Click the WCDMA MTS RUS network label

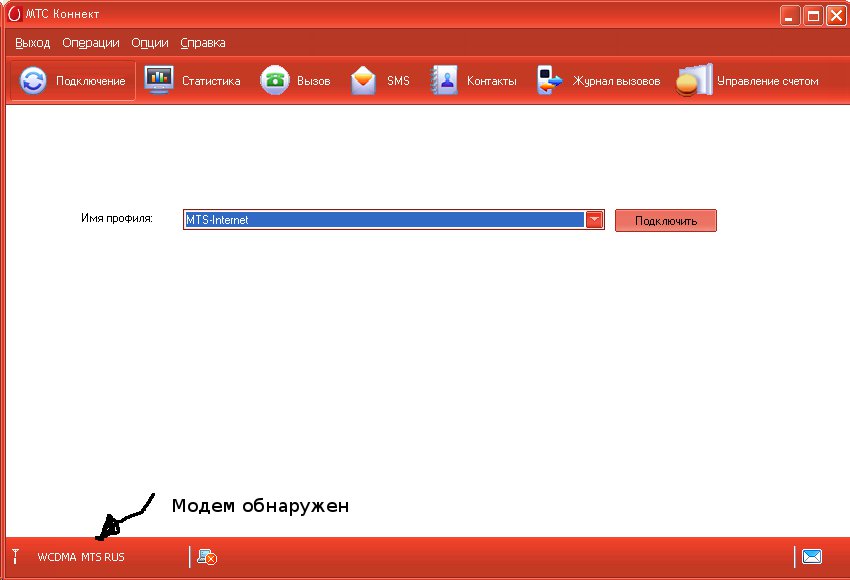(81, 557)
